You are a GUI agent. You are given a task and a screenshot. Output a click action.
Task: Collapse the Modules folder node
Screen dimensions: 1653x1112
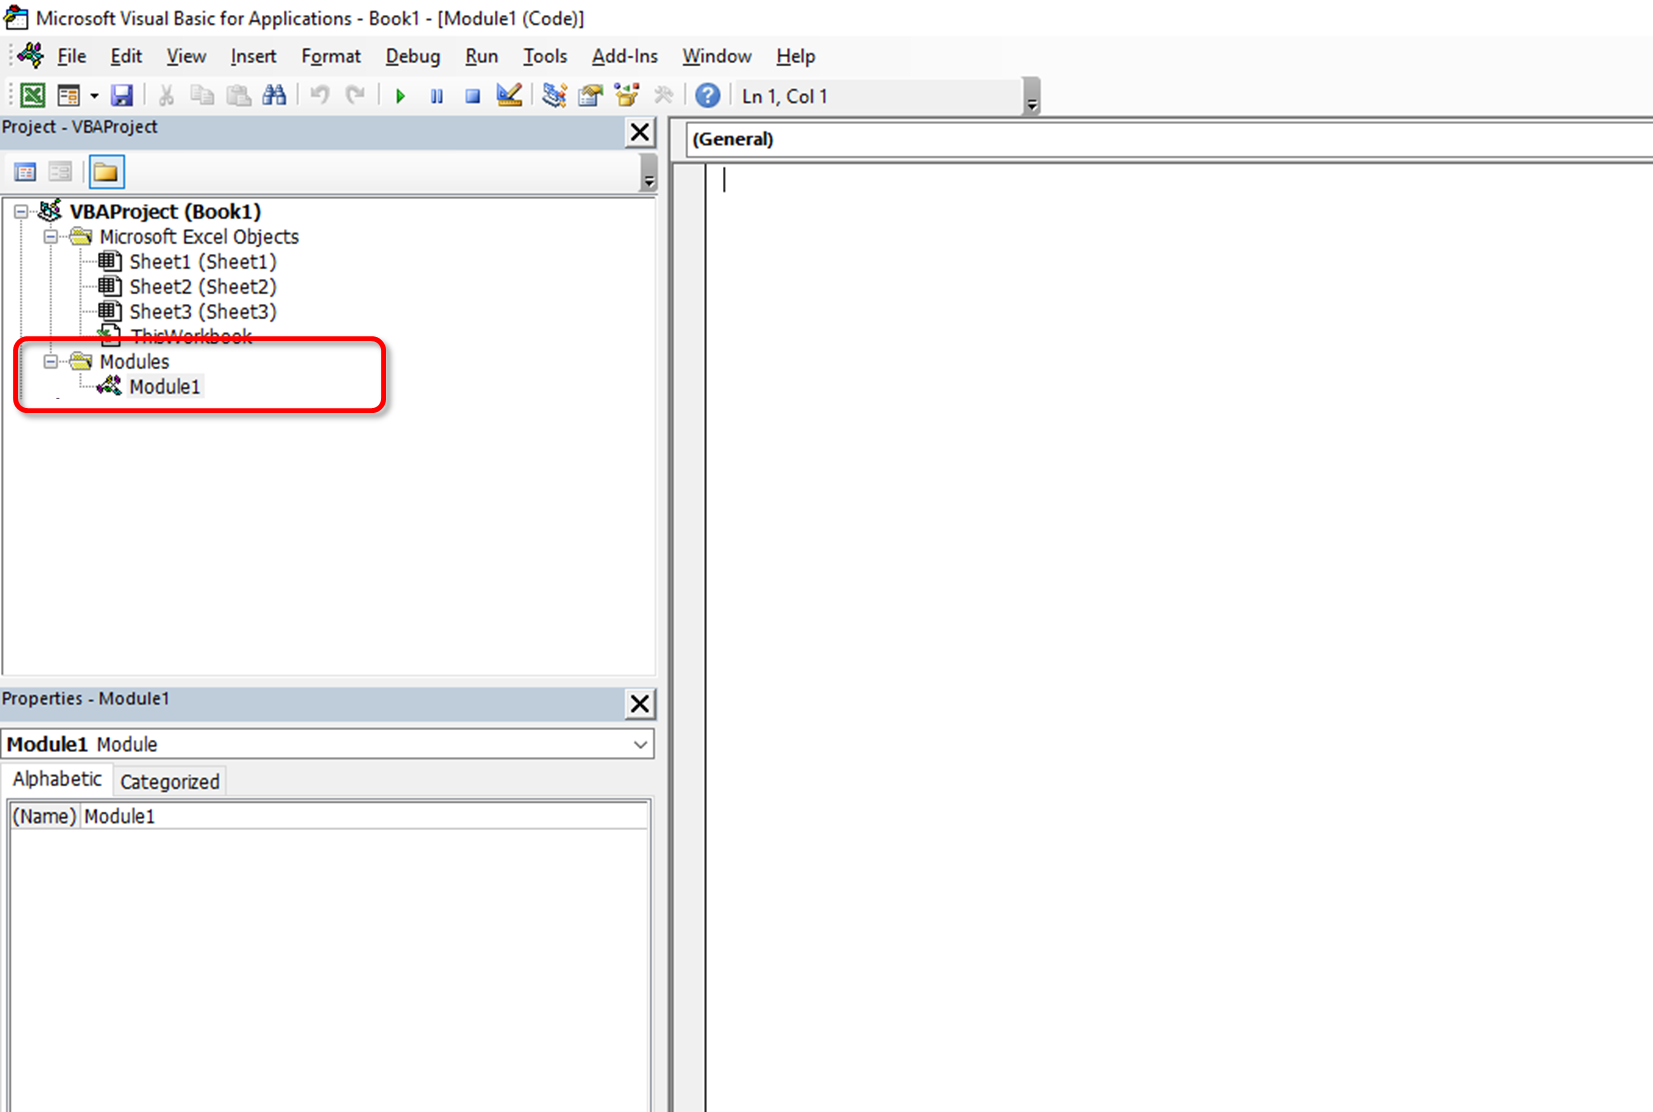point(50,362)
